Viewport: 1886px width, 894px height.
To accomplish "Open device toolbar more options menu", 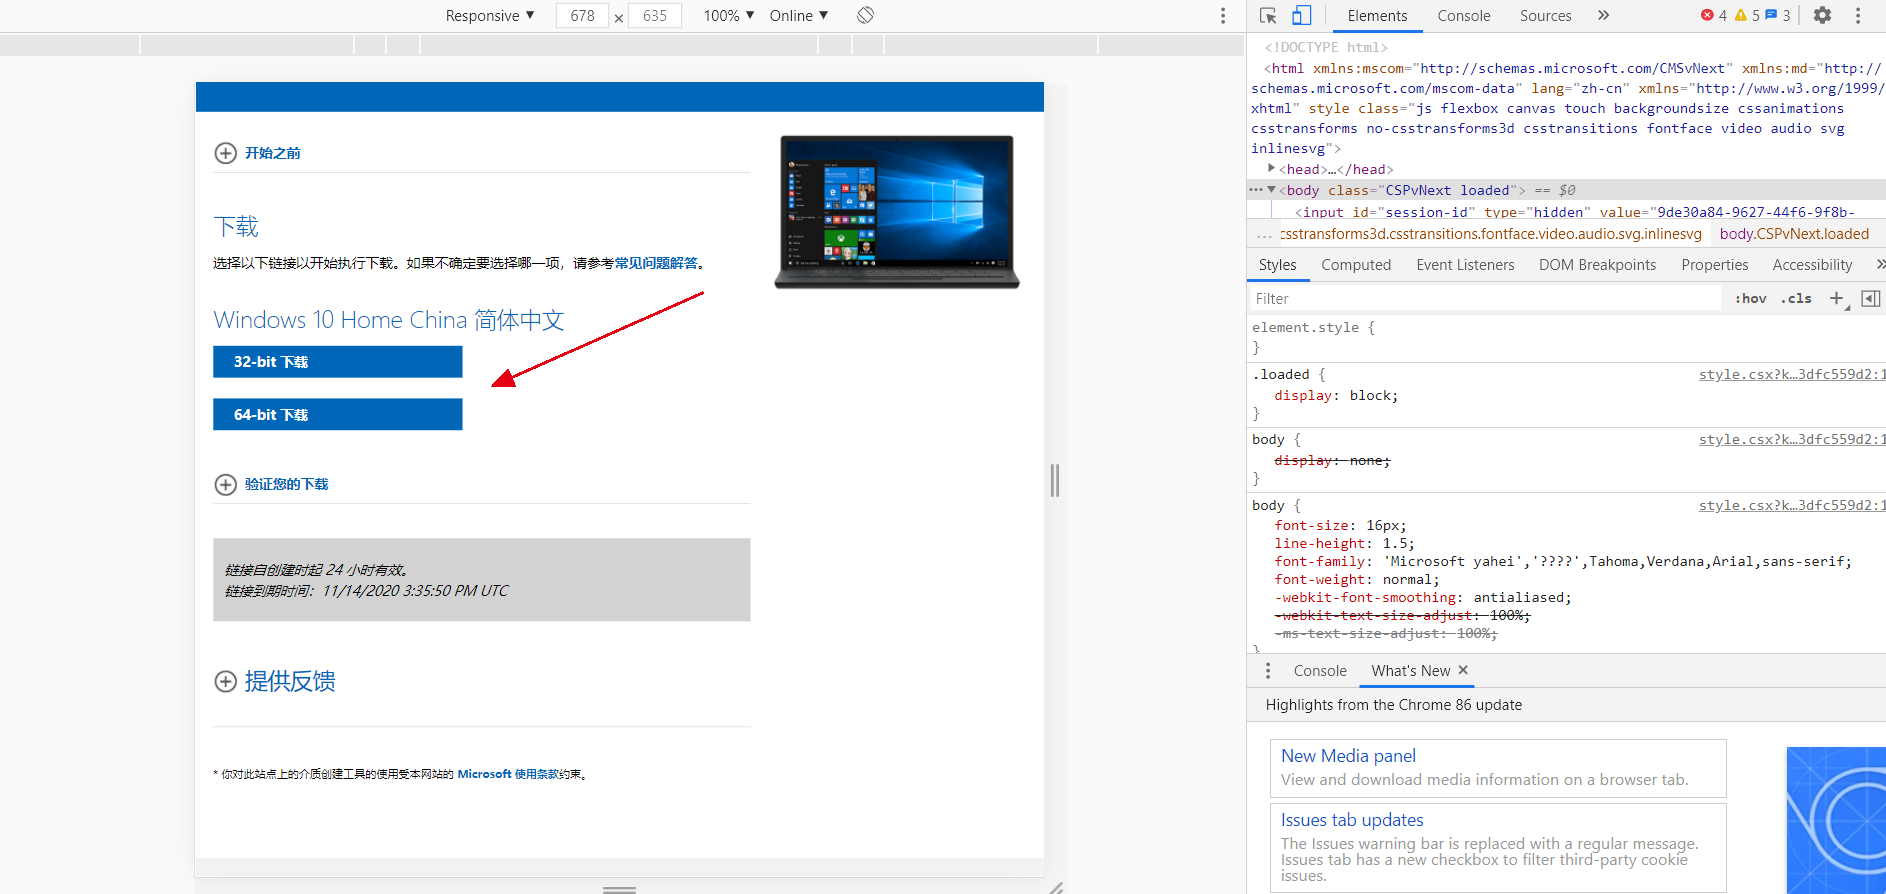I will pos(1222,15).
